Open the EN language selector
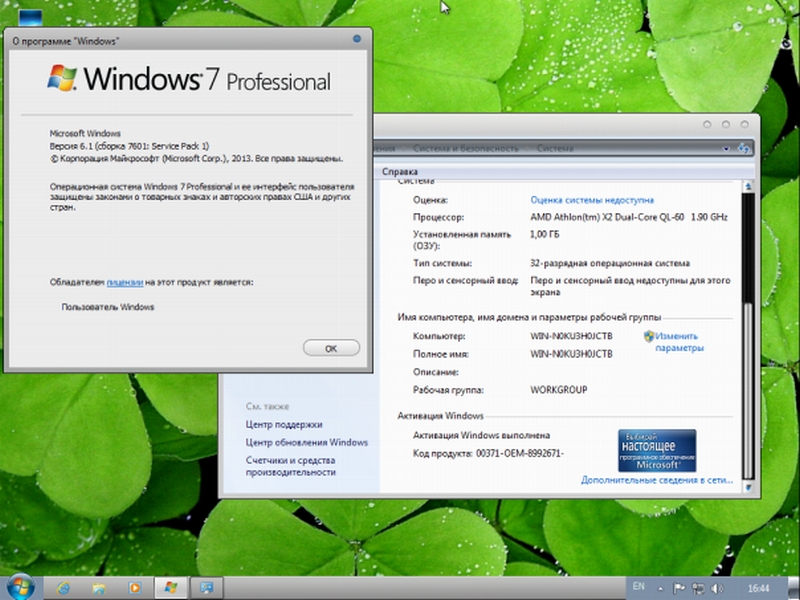The height and width of the screenshot is (600, 800). [638, 588]
